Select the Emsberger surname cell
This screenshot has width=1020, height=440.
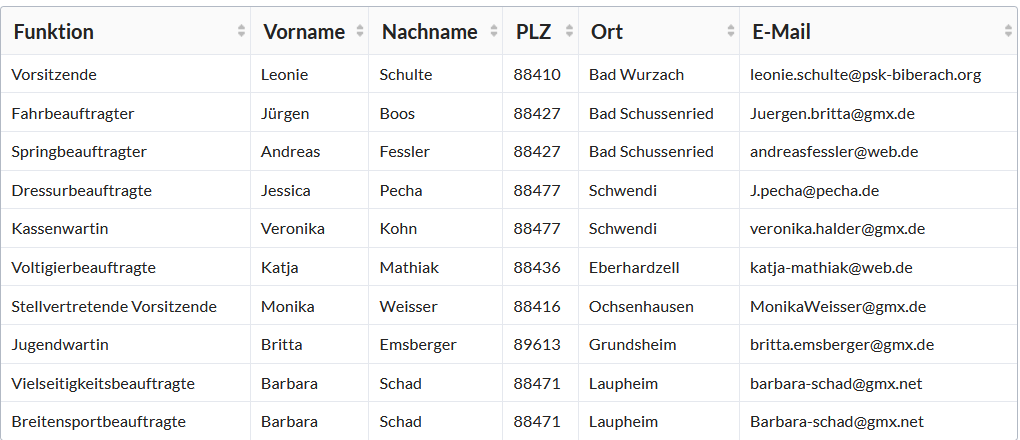click(436, 345)
